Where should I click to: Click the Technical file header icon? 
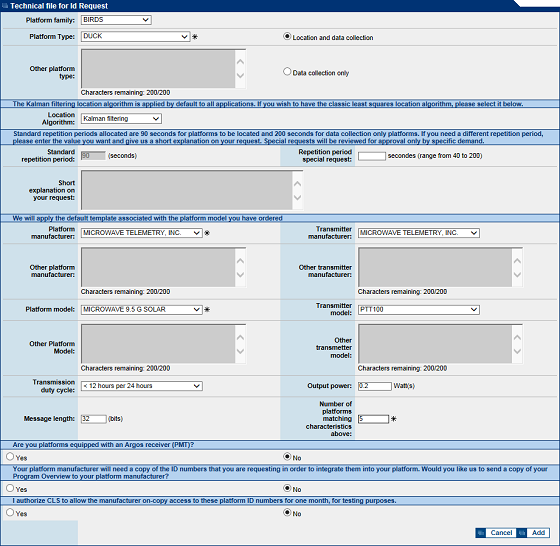tap(5, 6)
